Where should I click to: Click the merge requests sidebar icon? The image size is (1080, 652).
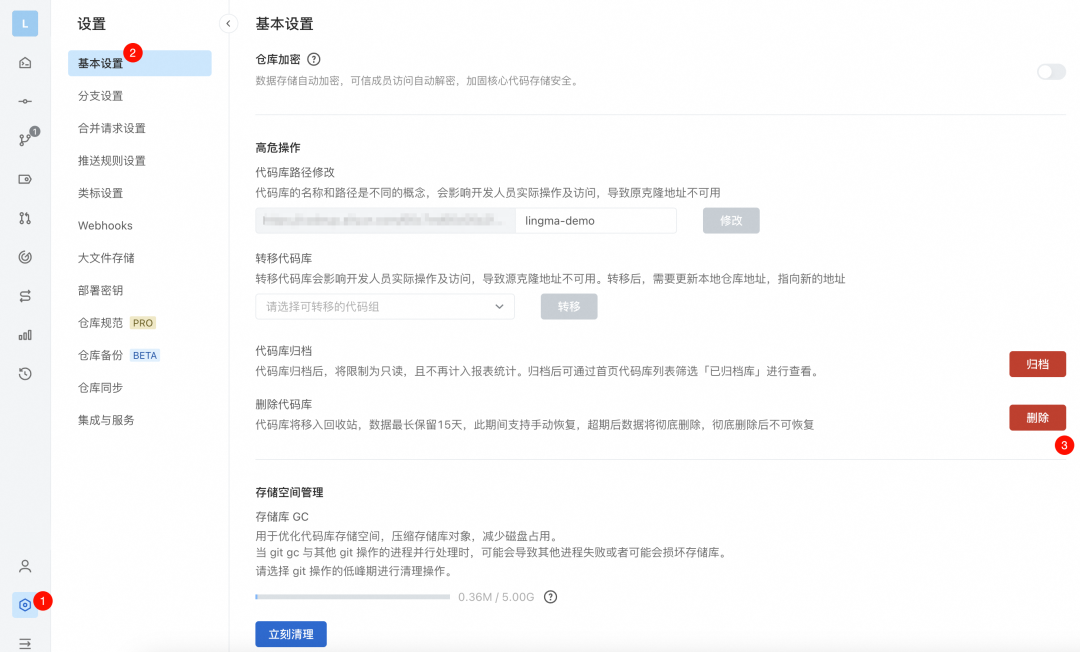point(25,218)
